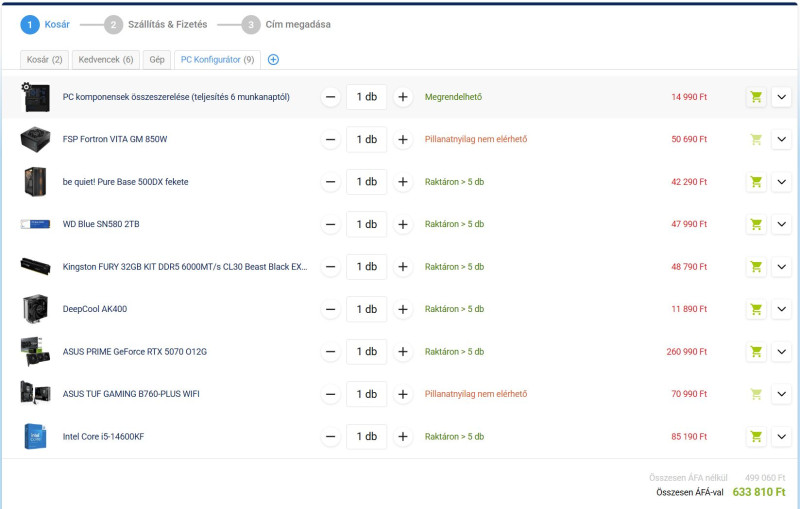Image resolution: width=800 pixels, height=509 pixels.
Task: Click the 260 990 Ft price value
Action: (x=687, y=351)
